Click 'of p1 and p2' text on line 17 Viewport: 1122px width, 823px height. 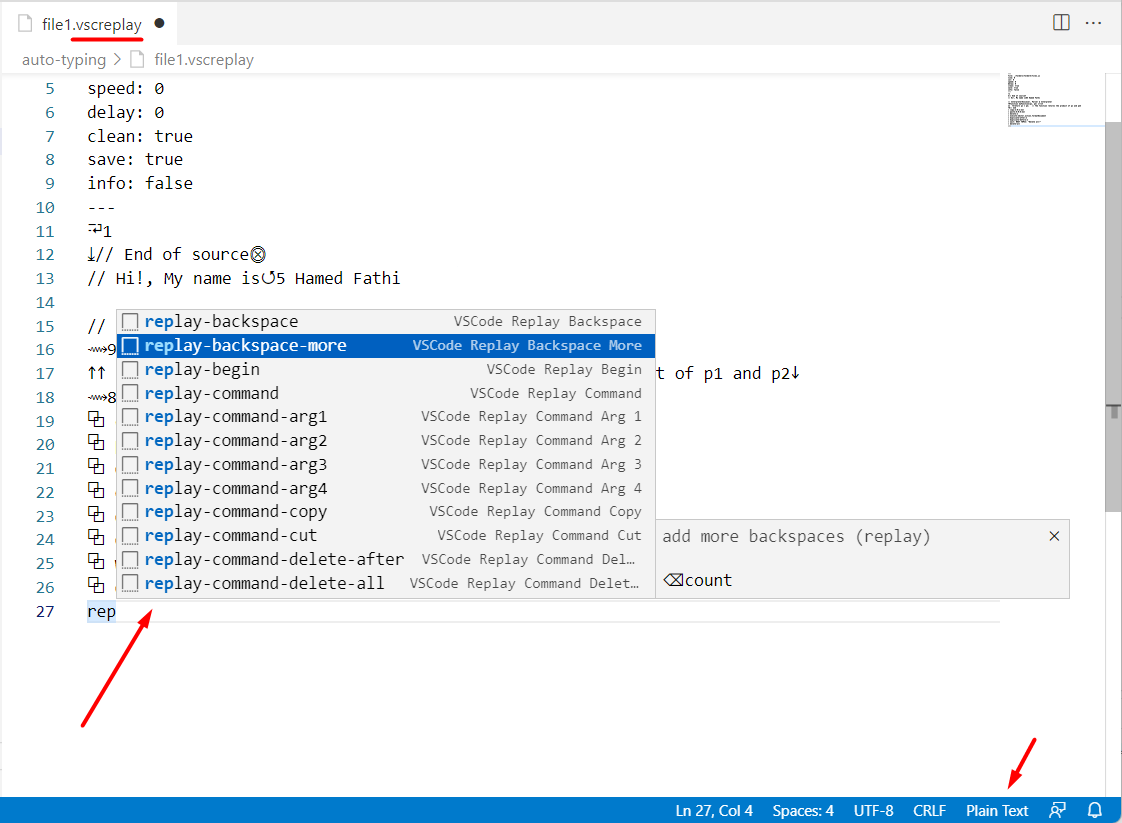[x=733, y=374]
